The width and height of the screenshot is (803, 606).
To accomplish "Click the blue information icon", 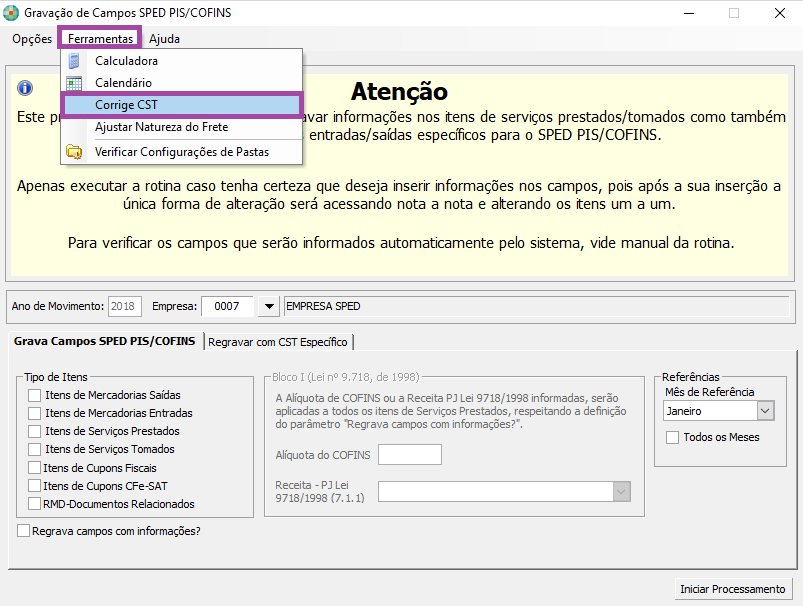I will pos(25,88).
